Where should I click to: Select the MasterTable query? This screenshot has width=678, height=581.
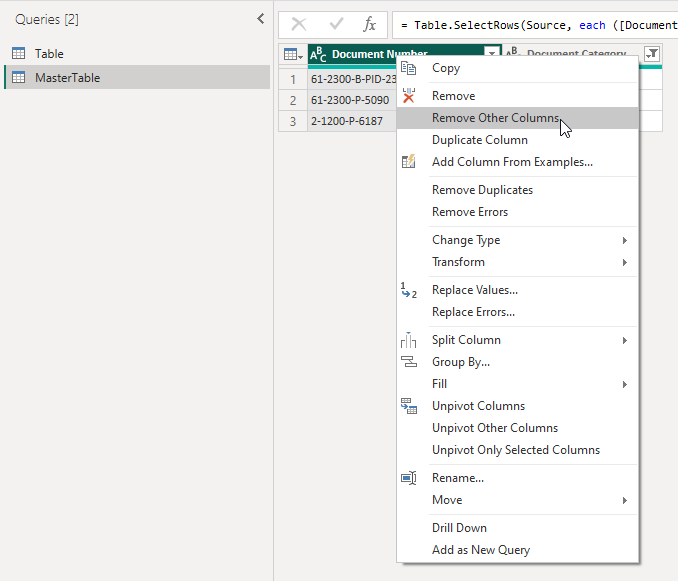137,77
